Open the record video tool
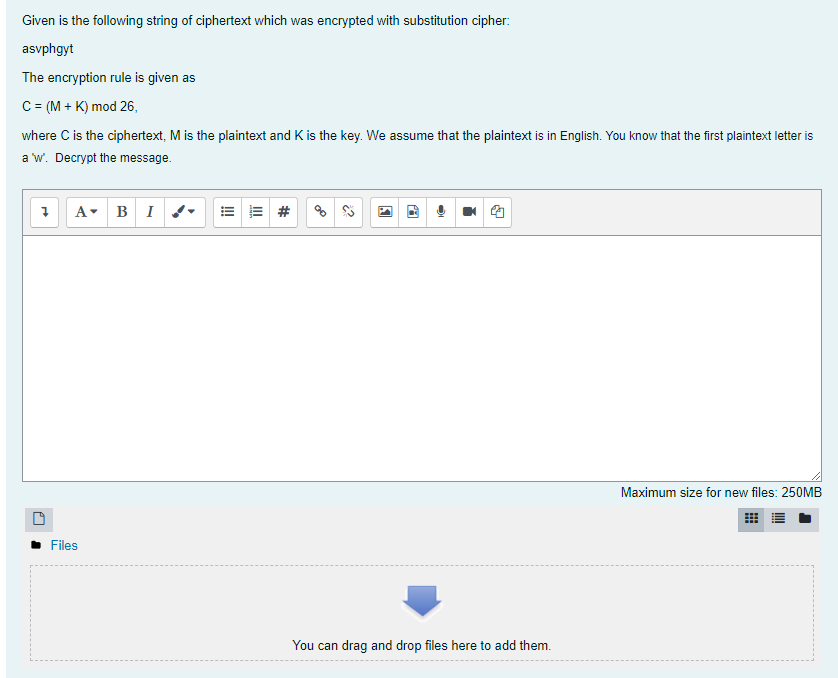This screenshot has height=678, width=838. 469,212
